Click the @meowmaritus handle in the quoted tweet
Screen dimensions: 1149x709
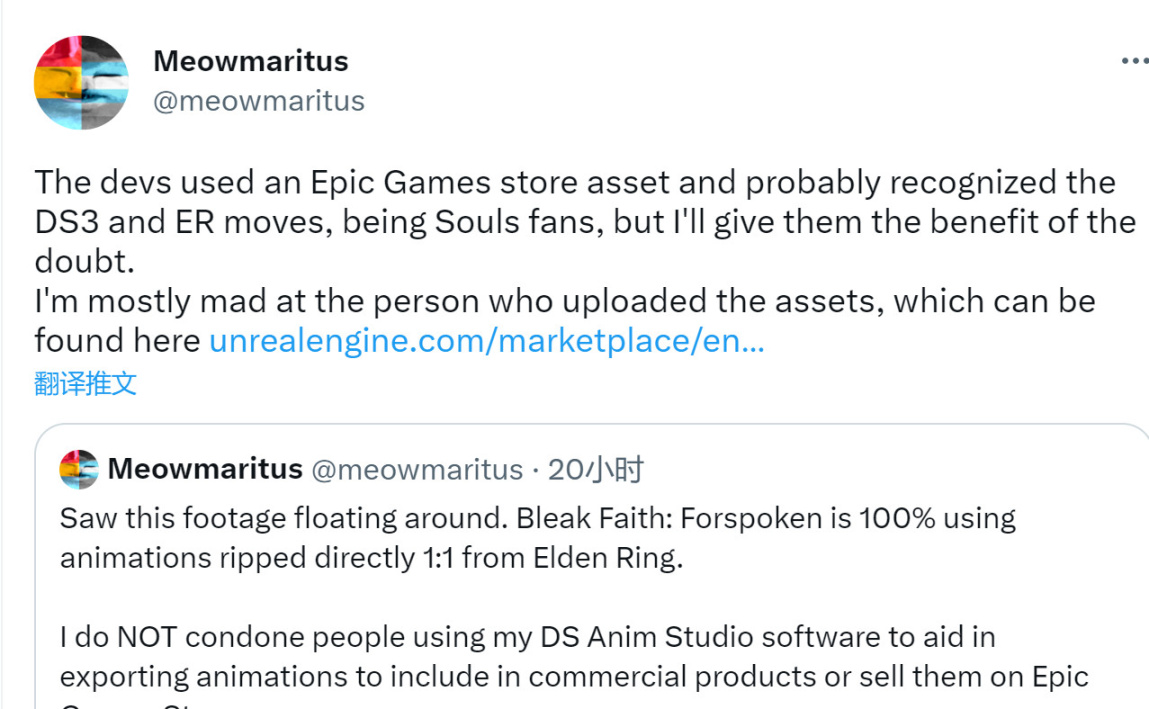coord(417,469)
